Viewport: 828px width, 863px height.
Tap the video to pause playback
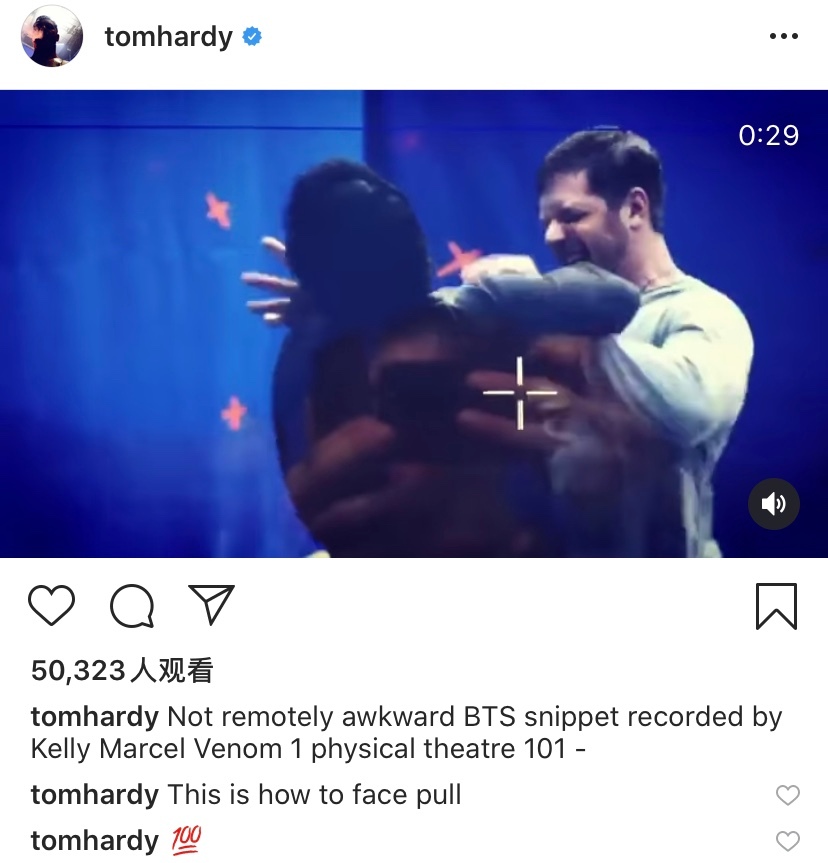tap(414, 324)
